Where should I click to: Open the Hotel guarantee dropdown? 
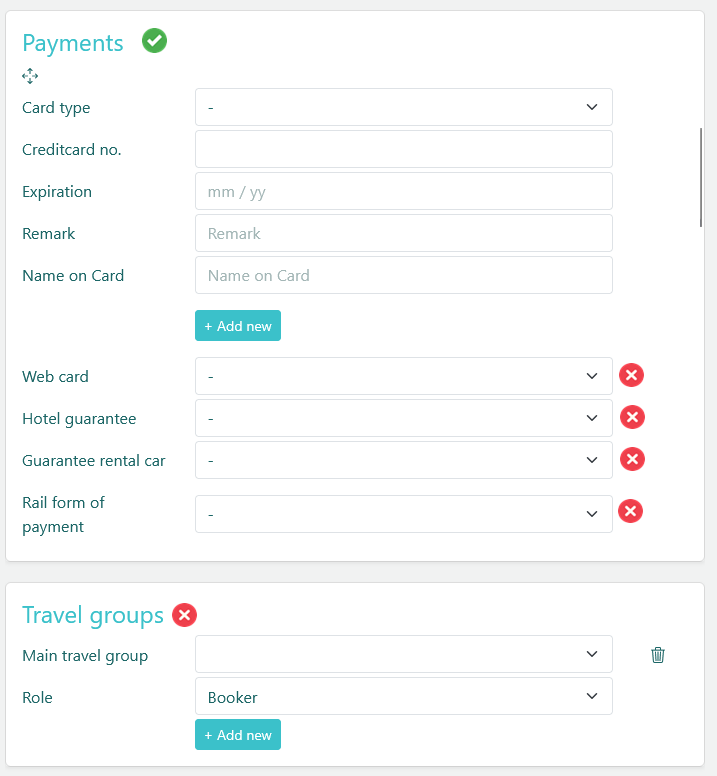[403, 418]
